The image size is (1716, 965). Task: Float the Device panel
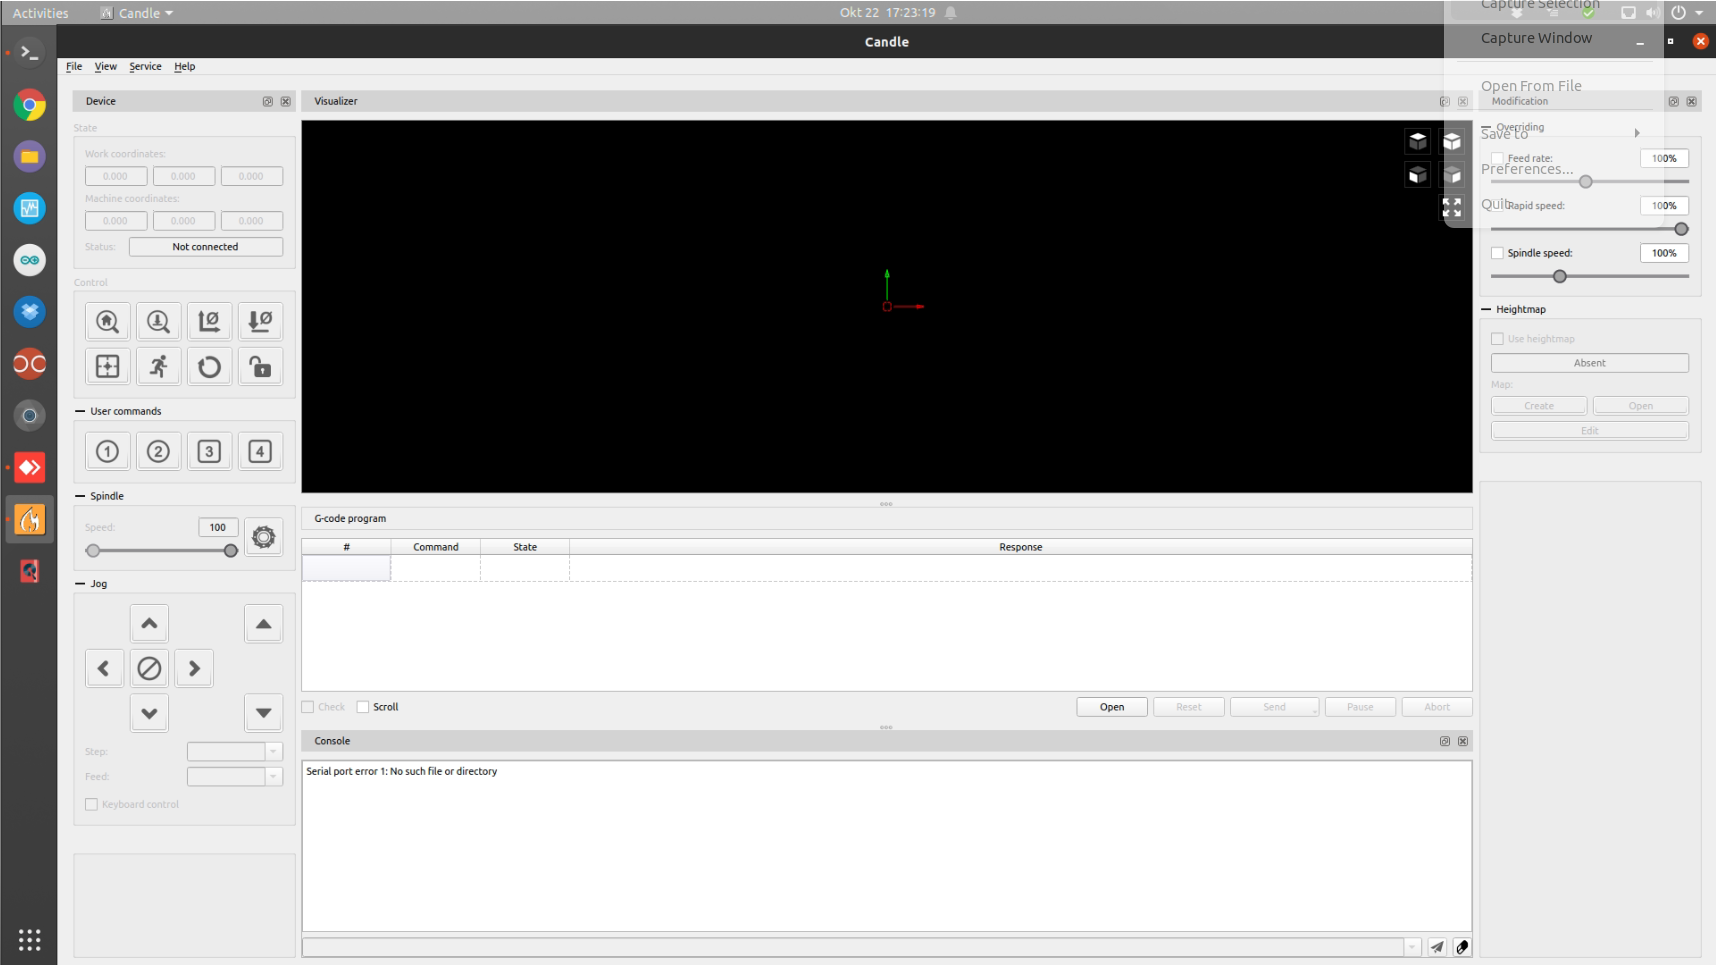pos(268,101)
